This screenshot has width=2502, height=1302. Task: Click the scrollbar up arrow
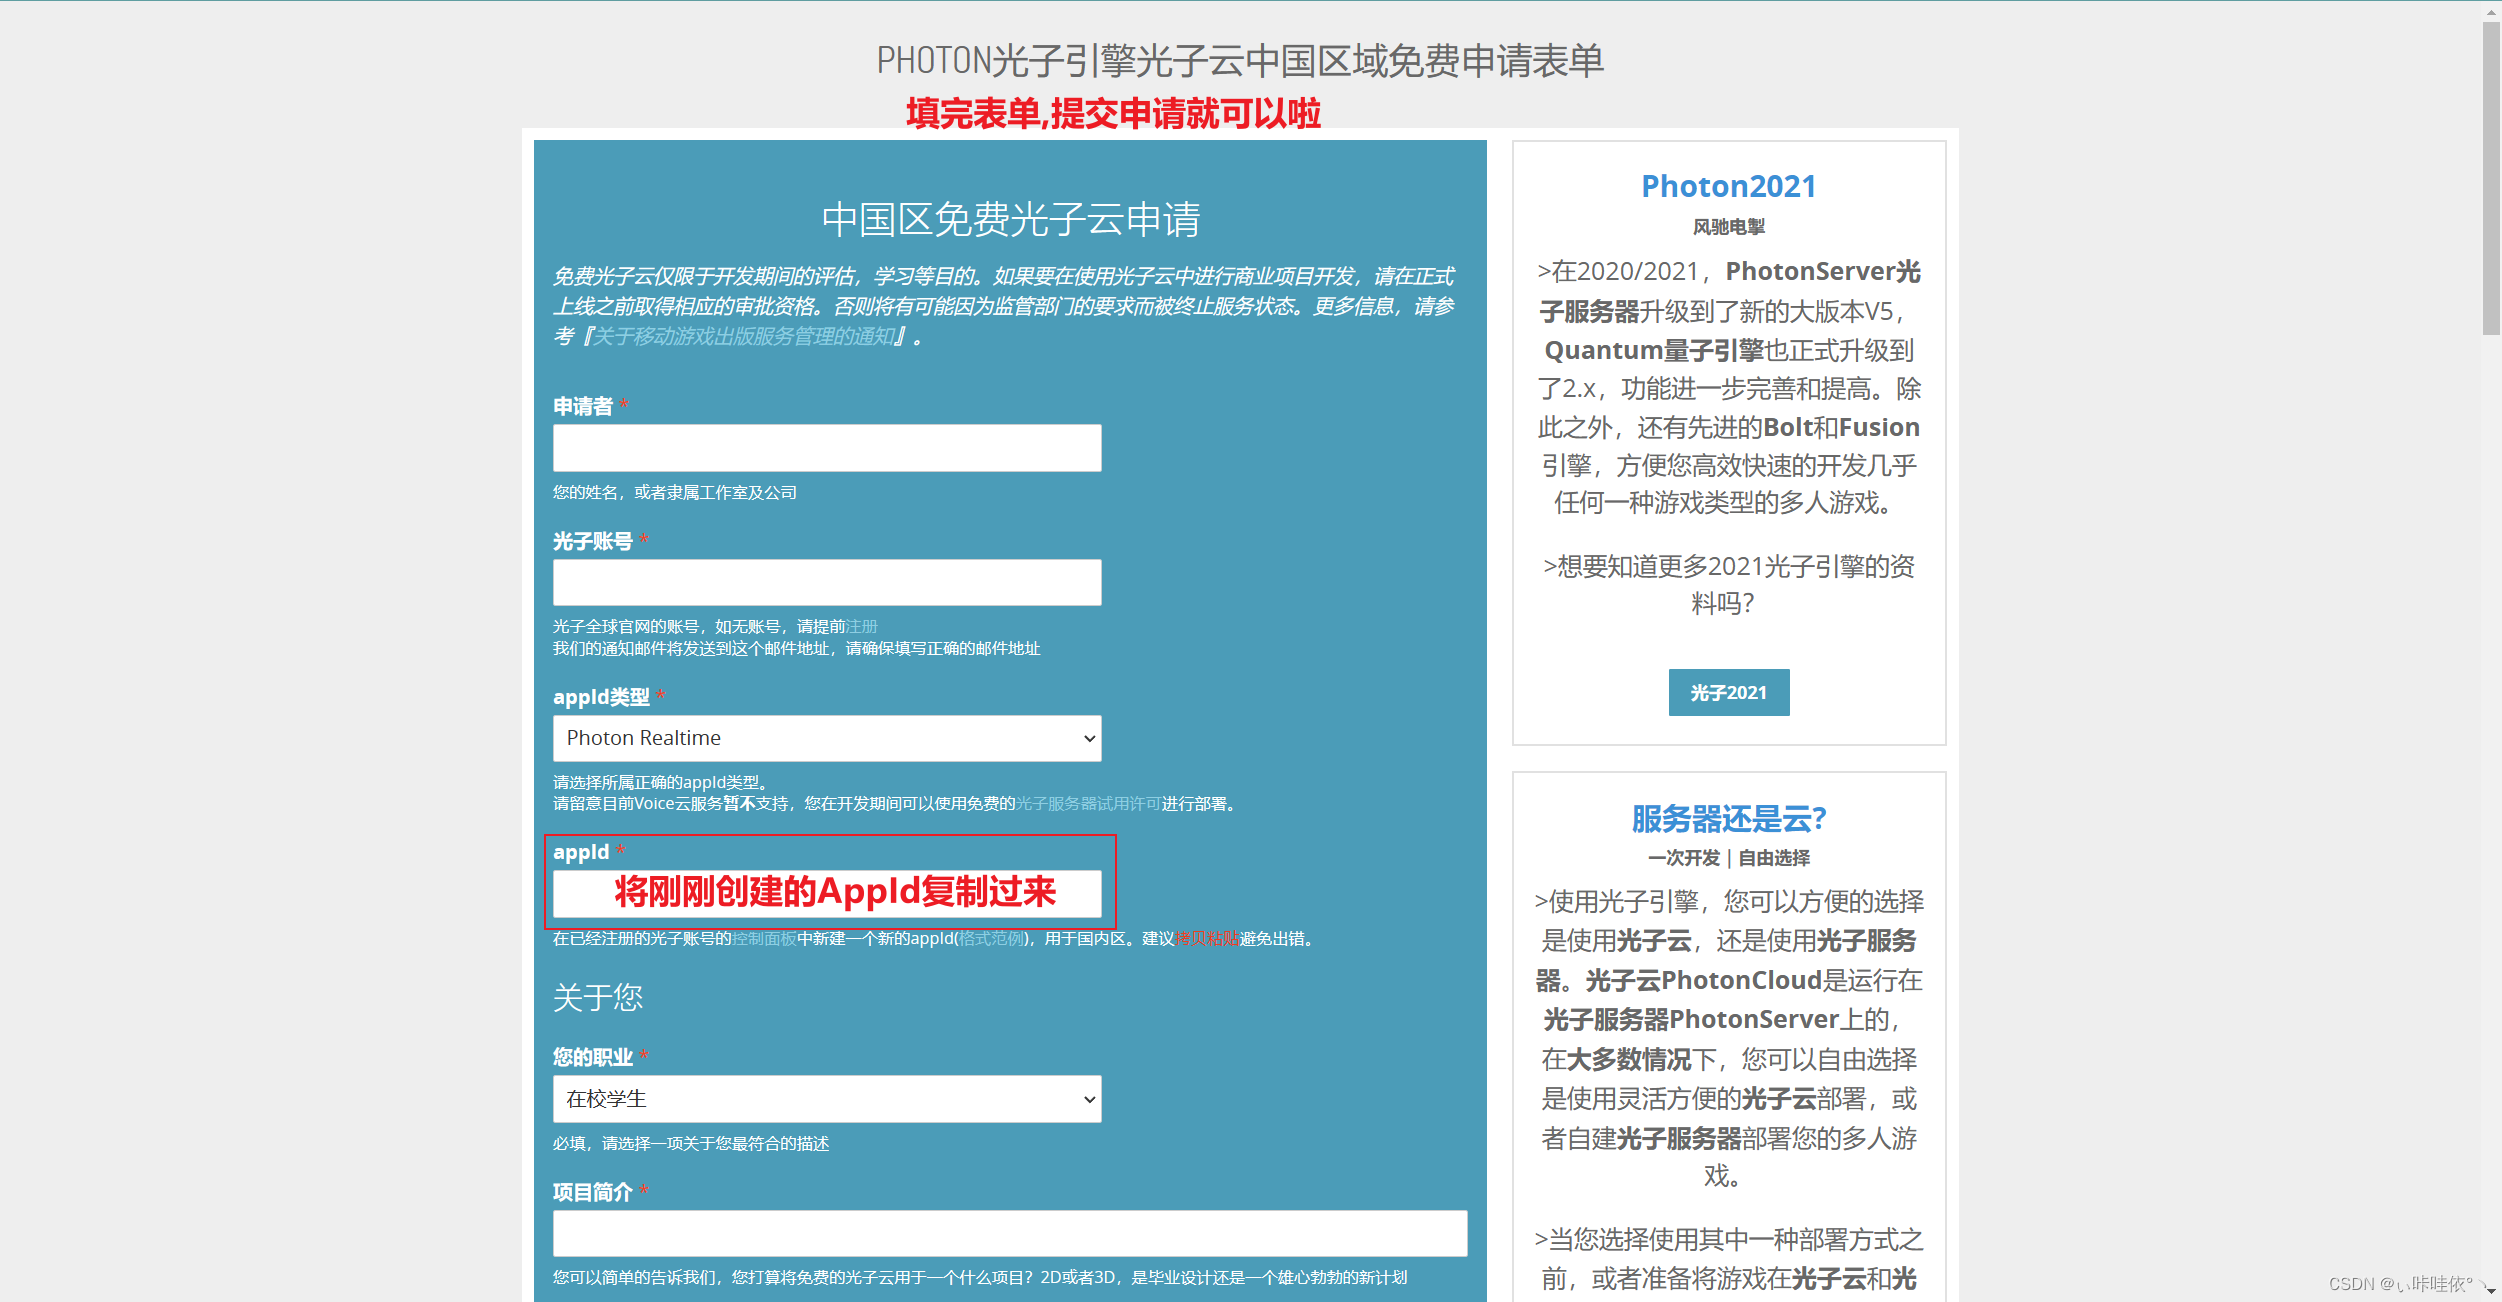2491,12
